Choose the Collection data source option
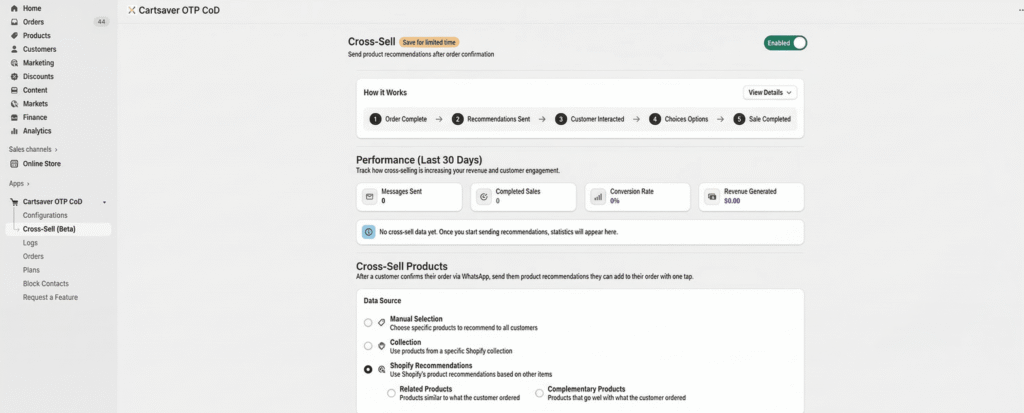Viewport: 1024px width, 413px height. 368,346
